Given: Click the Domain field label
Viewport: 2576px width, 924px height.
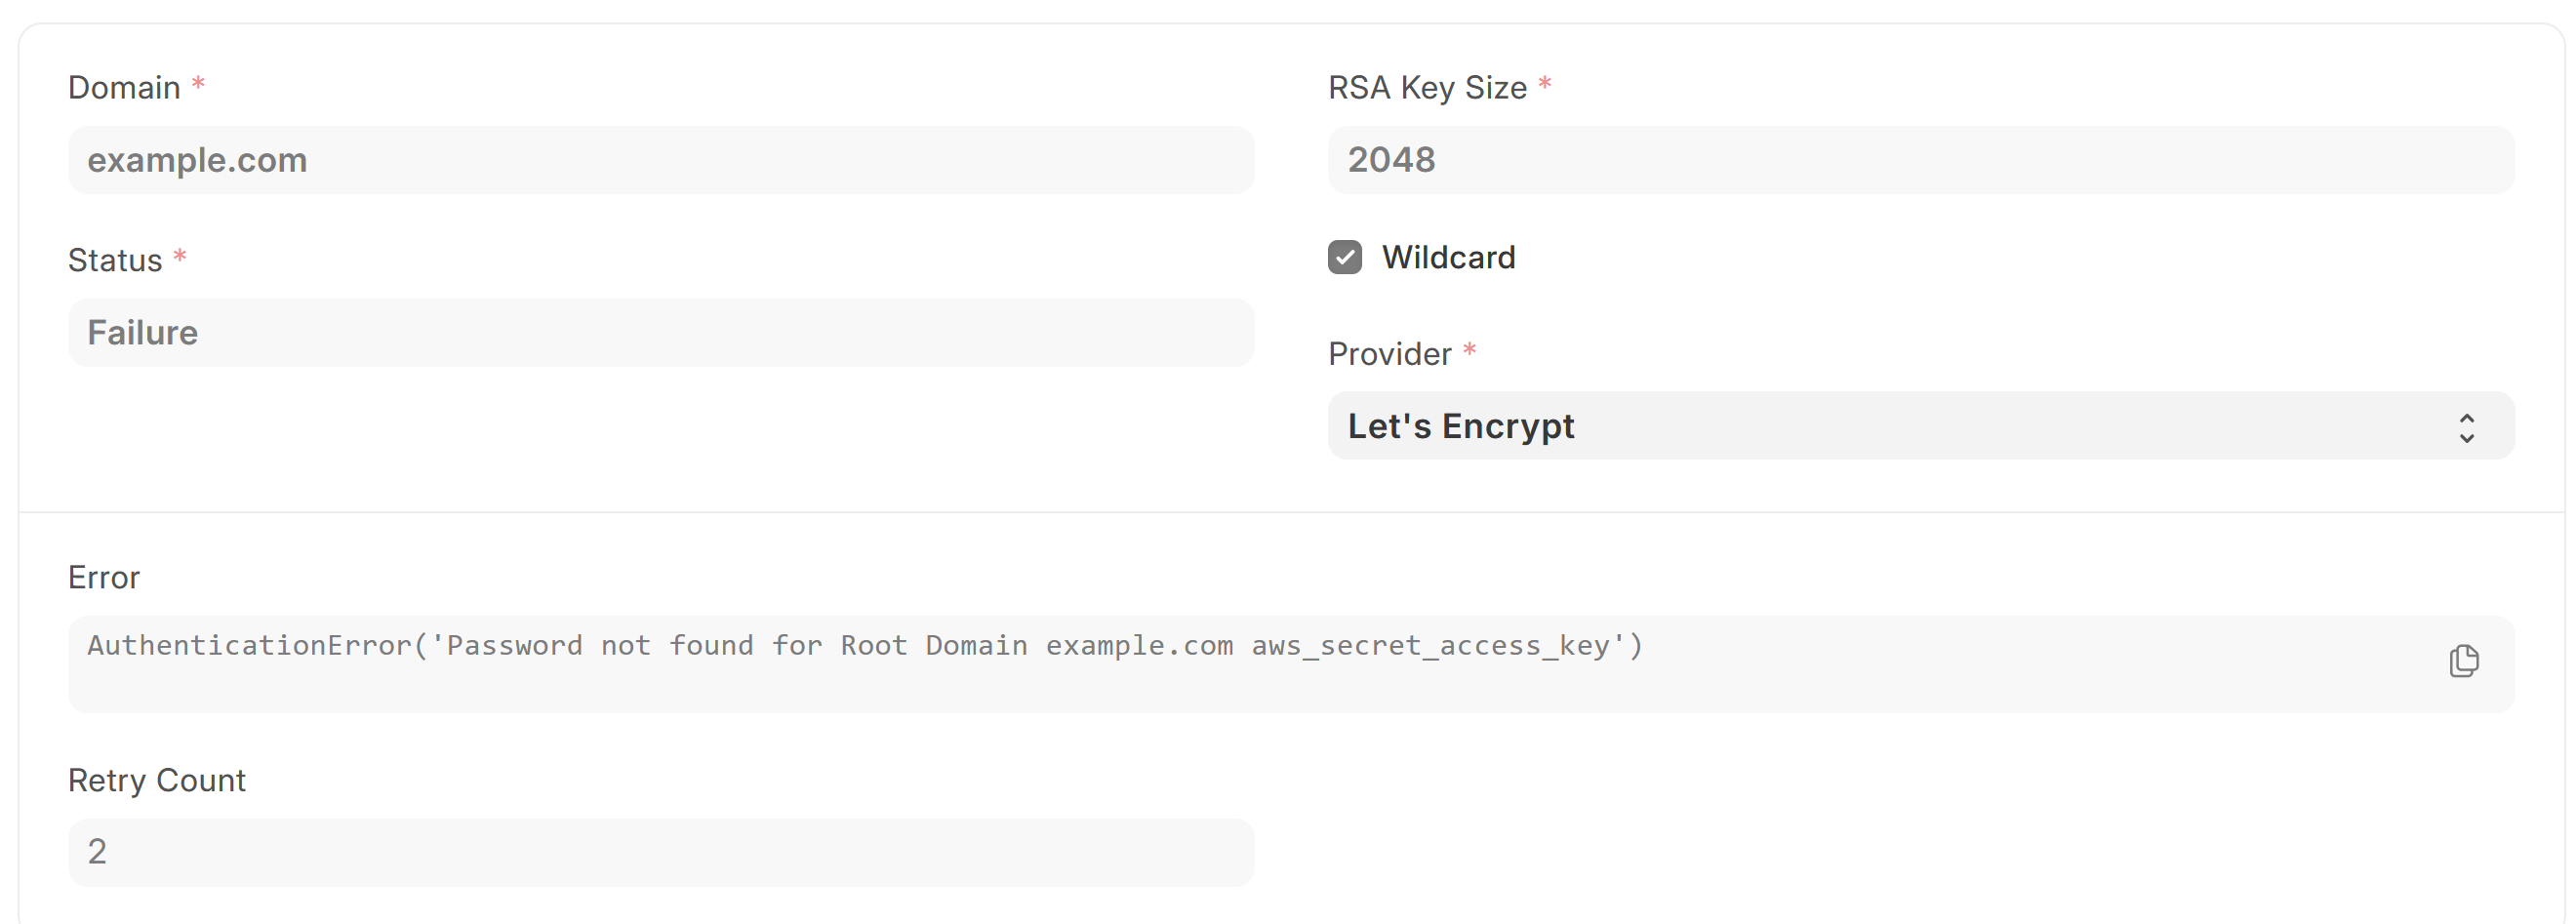Looking at the screenshot, I should 124,88.
